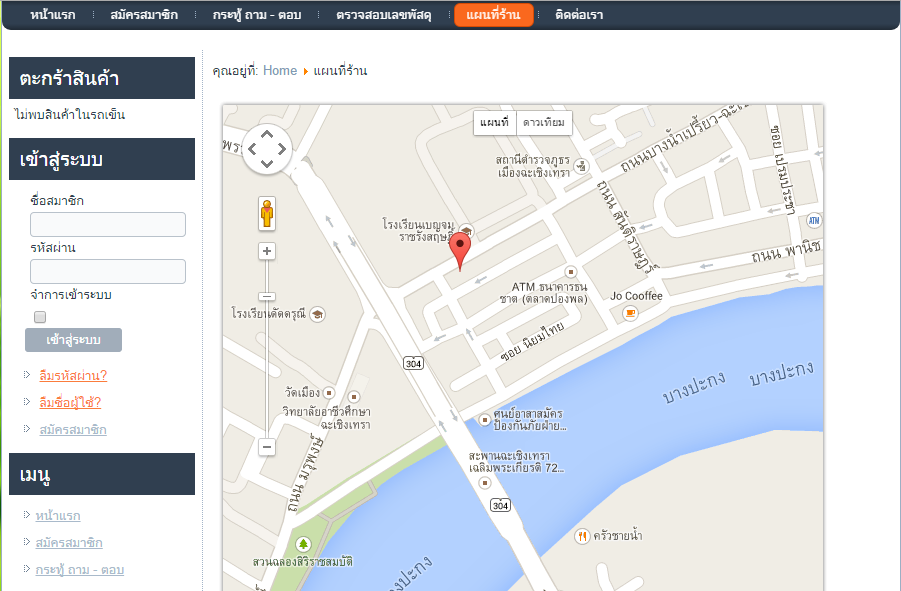Viewport: 901px width, 591px height.
Task: Open ตรวจสอบเลขพัสดุ in top navigation
Action: pyautogui.click(x=384, y=15)
